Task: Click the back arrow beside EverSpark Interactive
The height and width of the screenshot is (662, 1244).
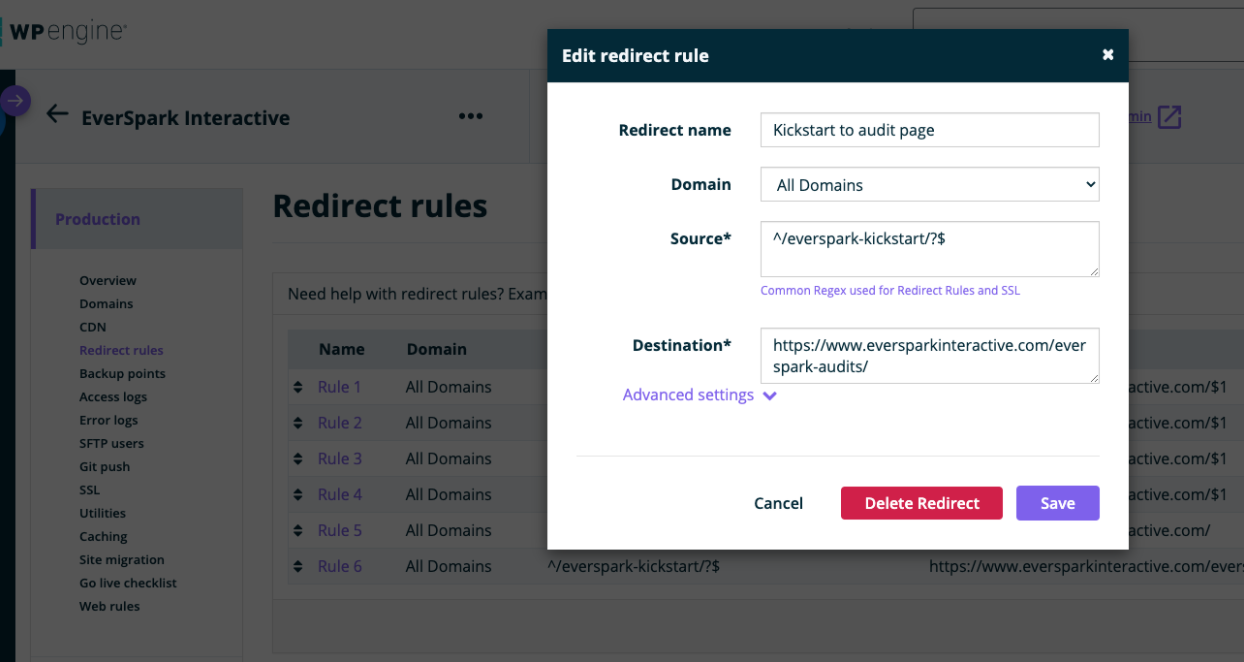Action: point(57,115)
